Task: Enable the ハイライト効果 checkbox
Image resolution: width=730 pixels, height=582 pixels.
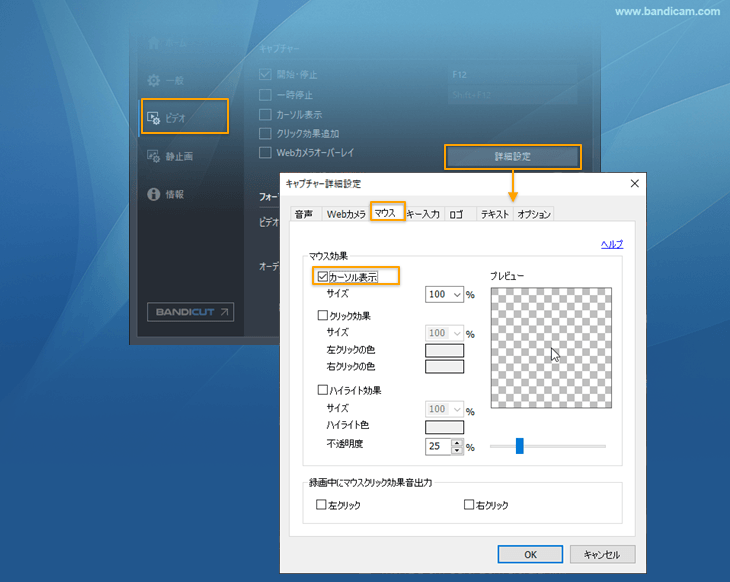Action: click(323, 390)
